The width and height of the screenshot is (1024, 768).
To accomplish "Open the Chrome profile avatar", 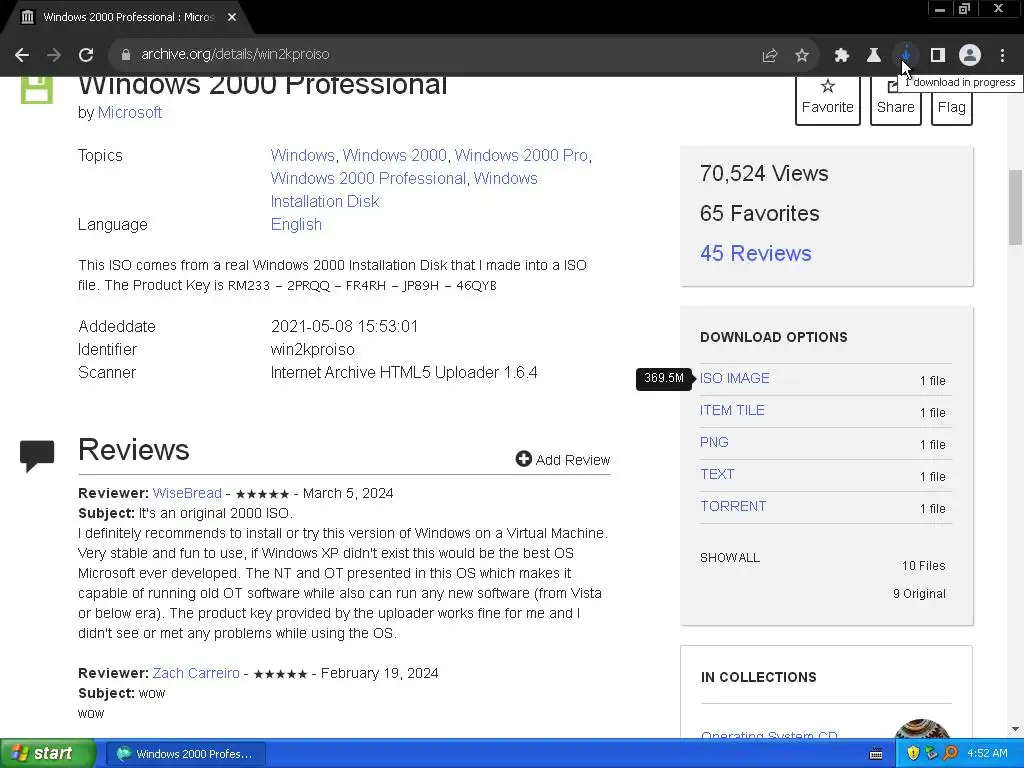I will [x=970, y=56].
